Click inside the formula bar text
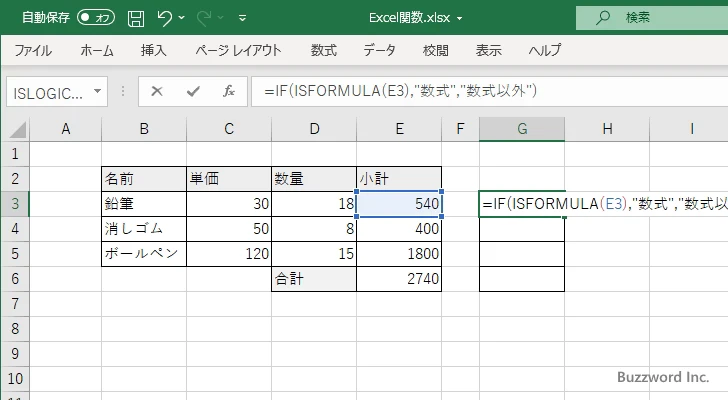 400,91
